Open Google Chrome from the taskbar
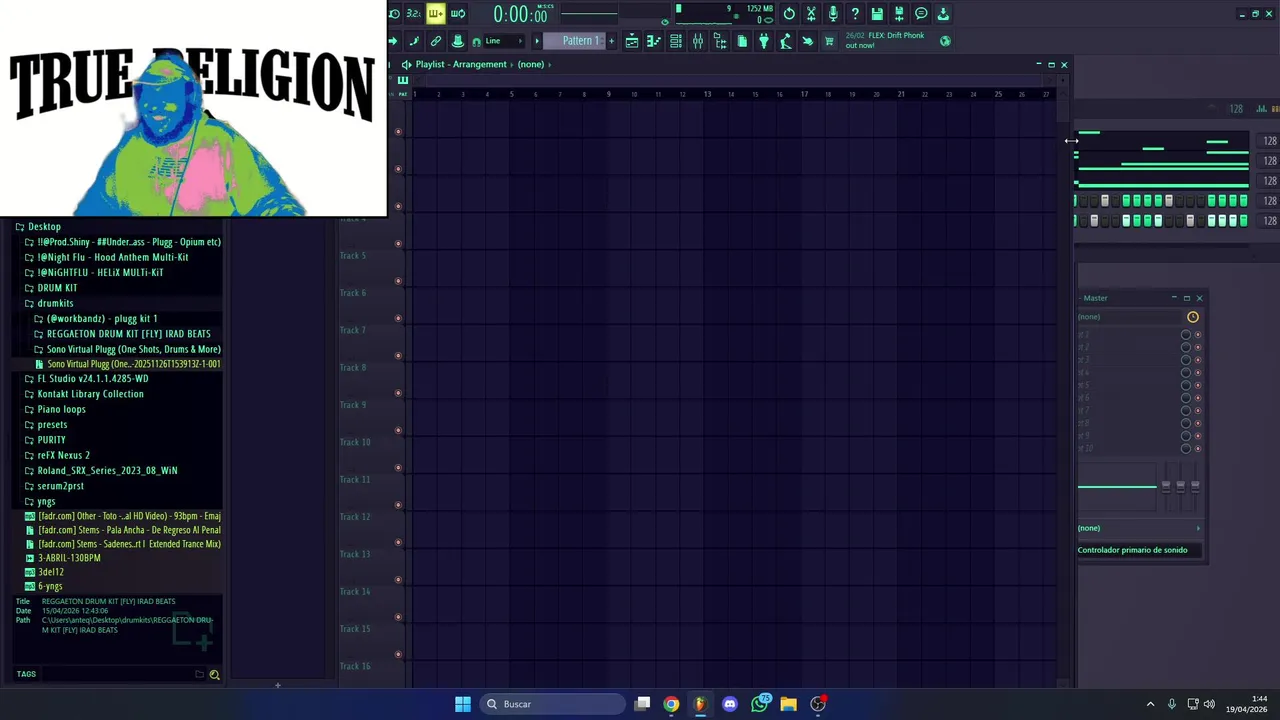The height and width of the screenshot is (720, 1280). pos(671,704)
